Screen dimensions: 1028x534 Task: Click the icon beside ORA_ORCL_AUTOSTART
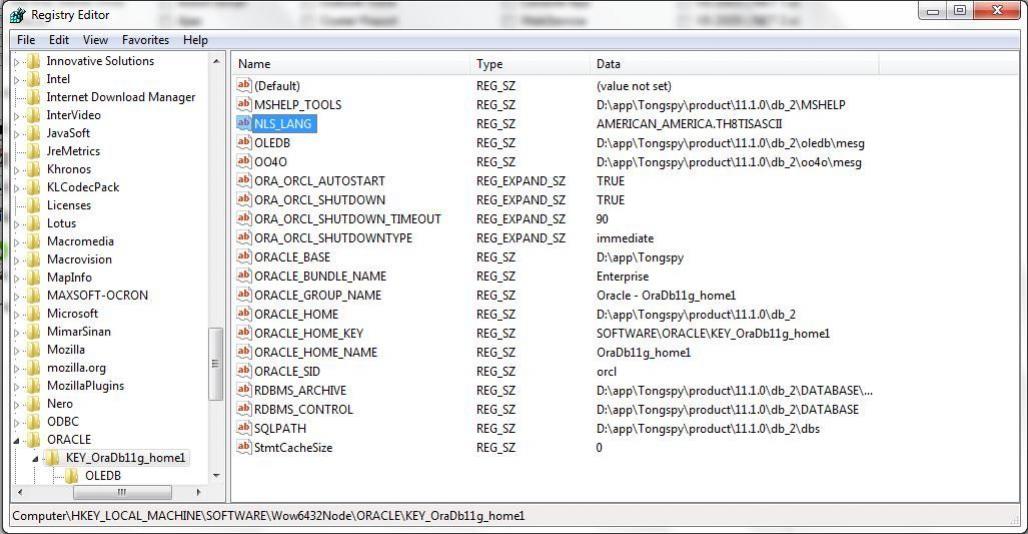coord(244,180)
